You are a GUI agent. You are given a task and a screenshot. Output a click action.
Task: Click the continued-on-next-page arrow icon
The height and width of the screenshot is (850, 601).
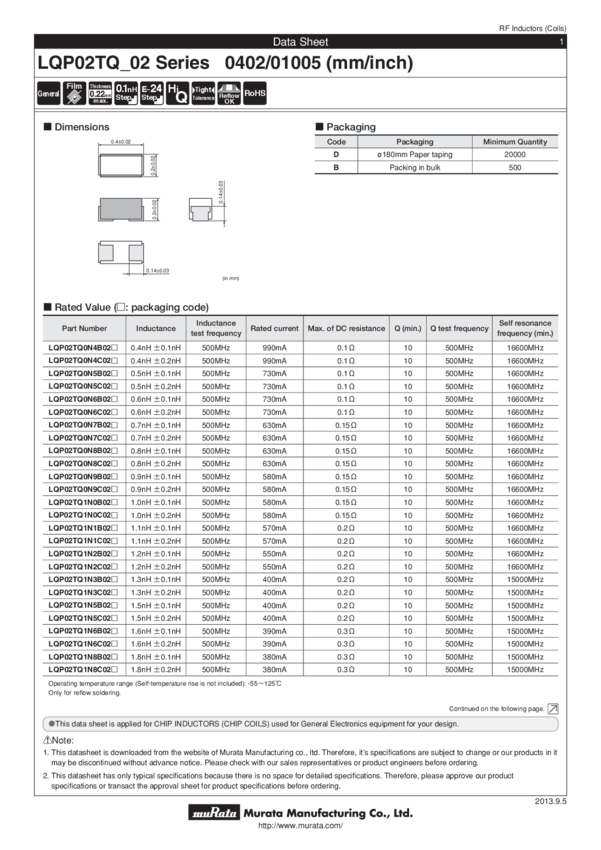(553, 709)
